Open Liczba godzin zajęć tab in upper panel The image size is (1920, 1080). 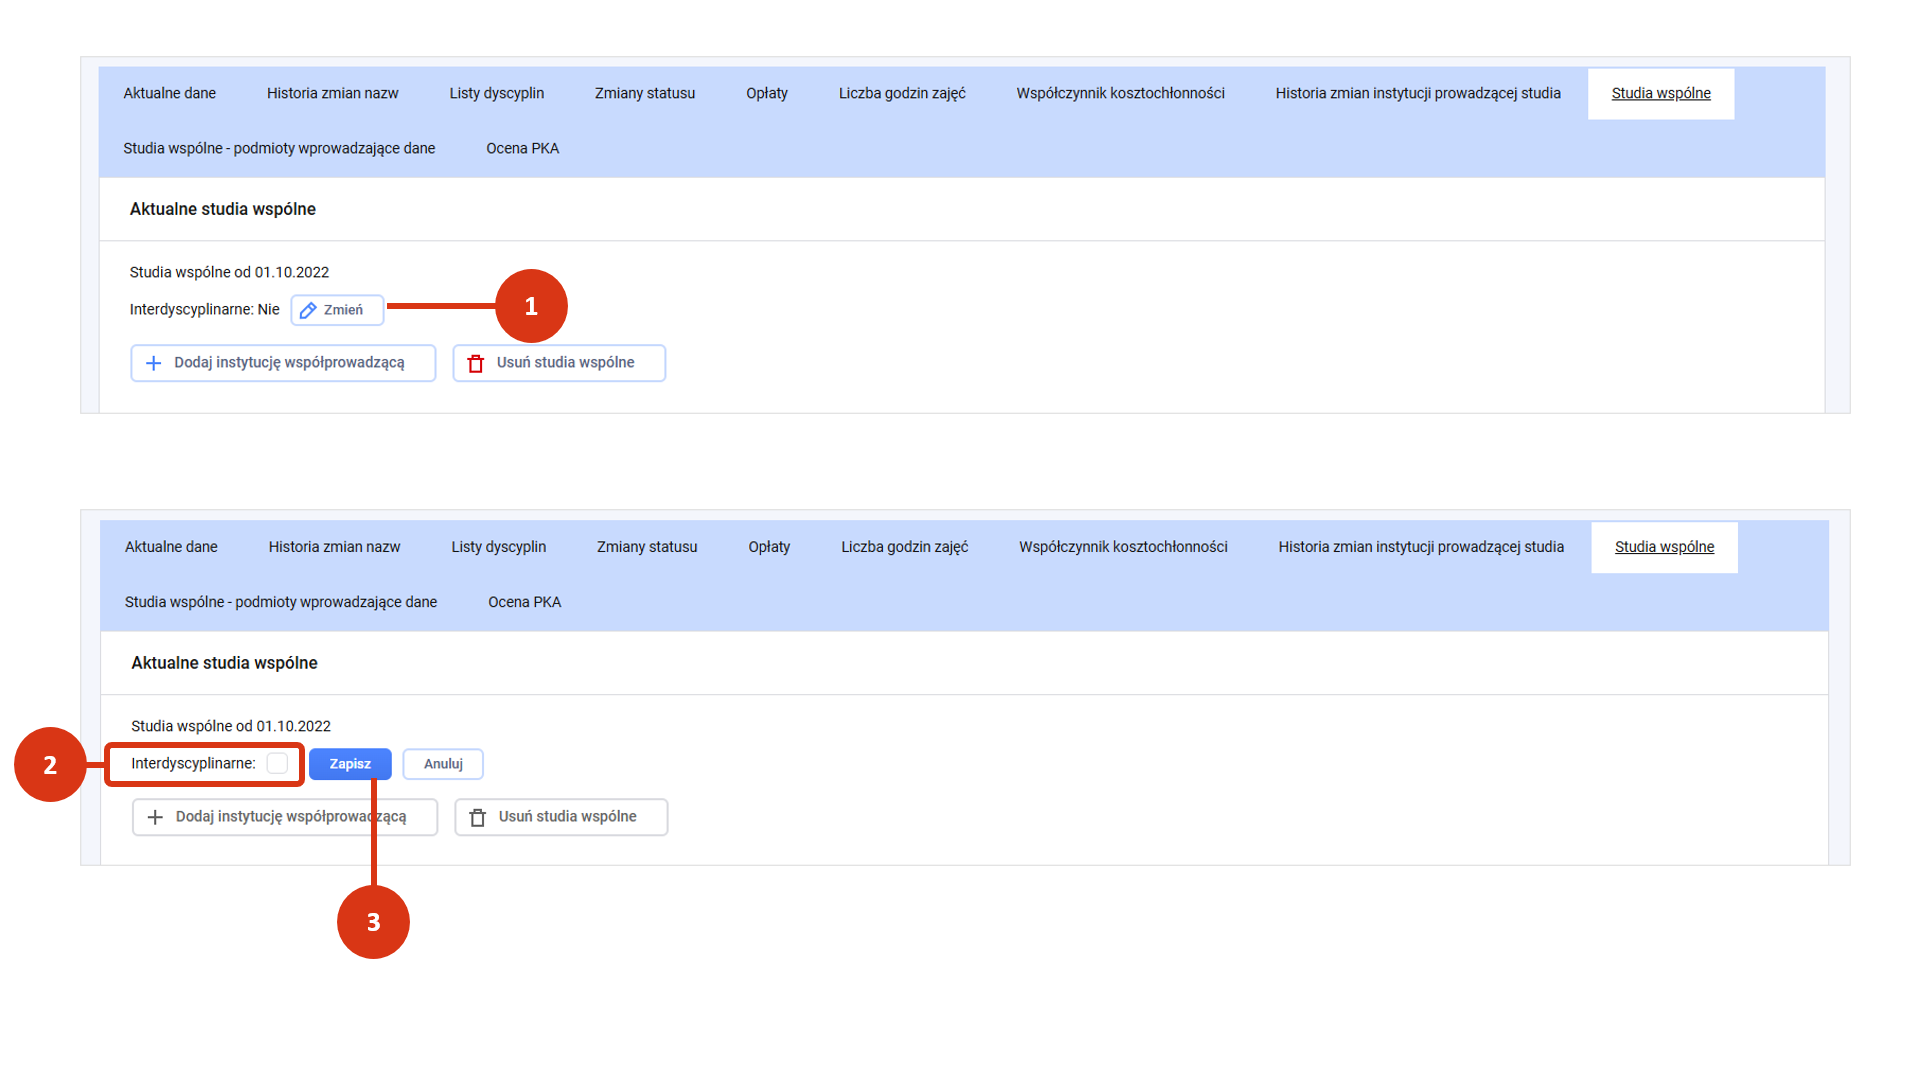coord(901,93)
